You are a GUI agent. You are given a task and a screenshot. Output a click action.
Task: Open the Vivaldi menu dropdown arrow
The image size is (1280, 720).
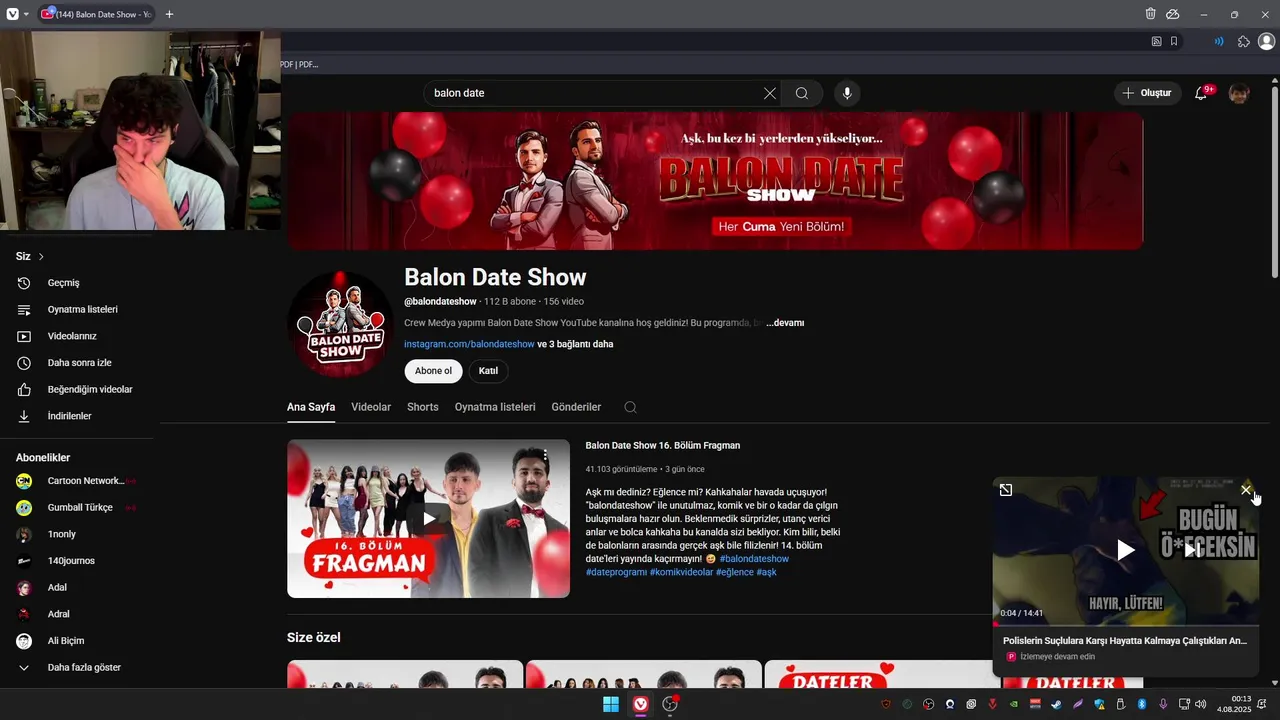27,14
